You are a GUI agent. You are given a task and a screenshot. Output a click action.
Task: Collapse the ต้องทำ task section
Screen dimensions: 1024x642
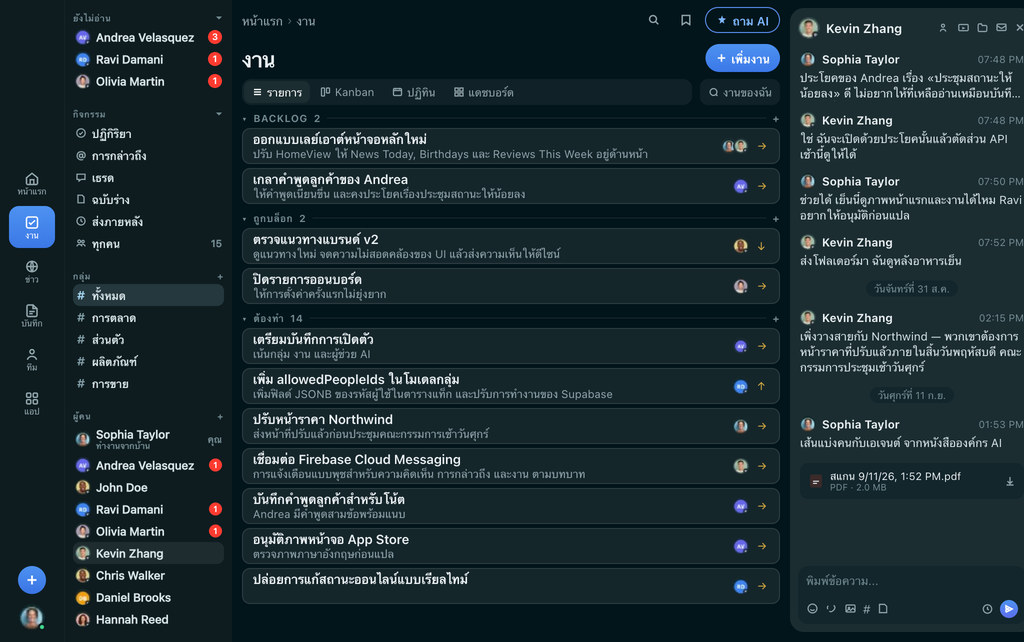(x=244, y=319)
